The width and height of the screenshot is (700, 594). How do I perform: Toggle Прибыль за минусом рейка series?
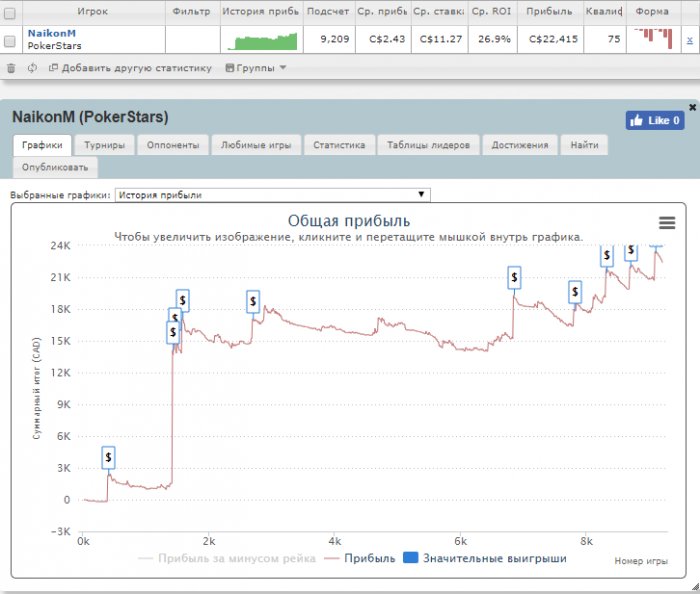(226, 558)
